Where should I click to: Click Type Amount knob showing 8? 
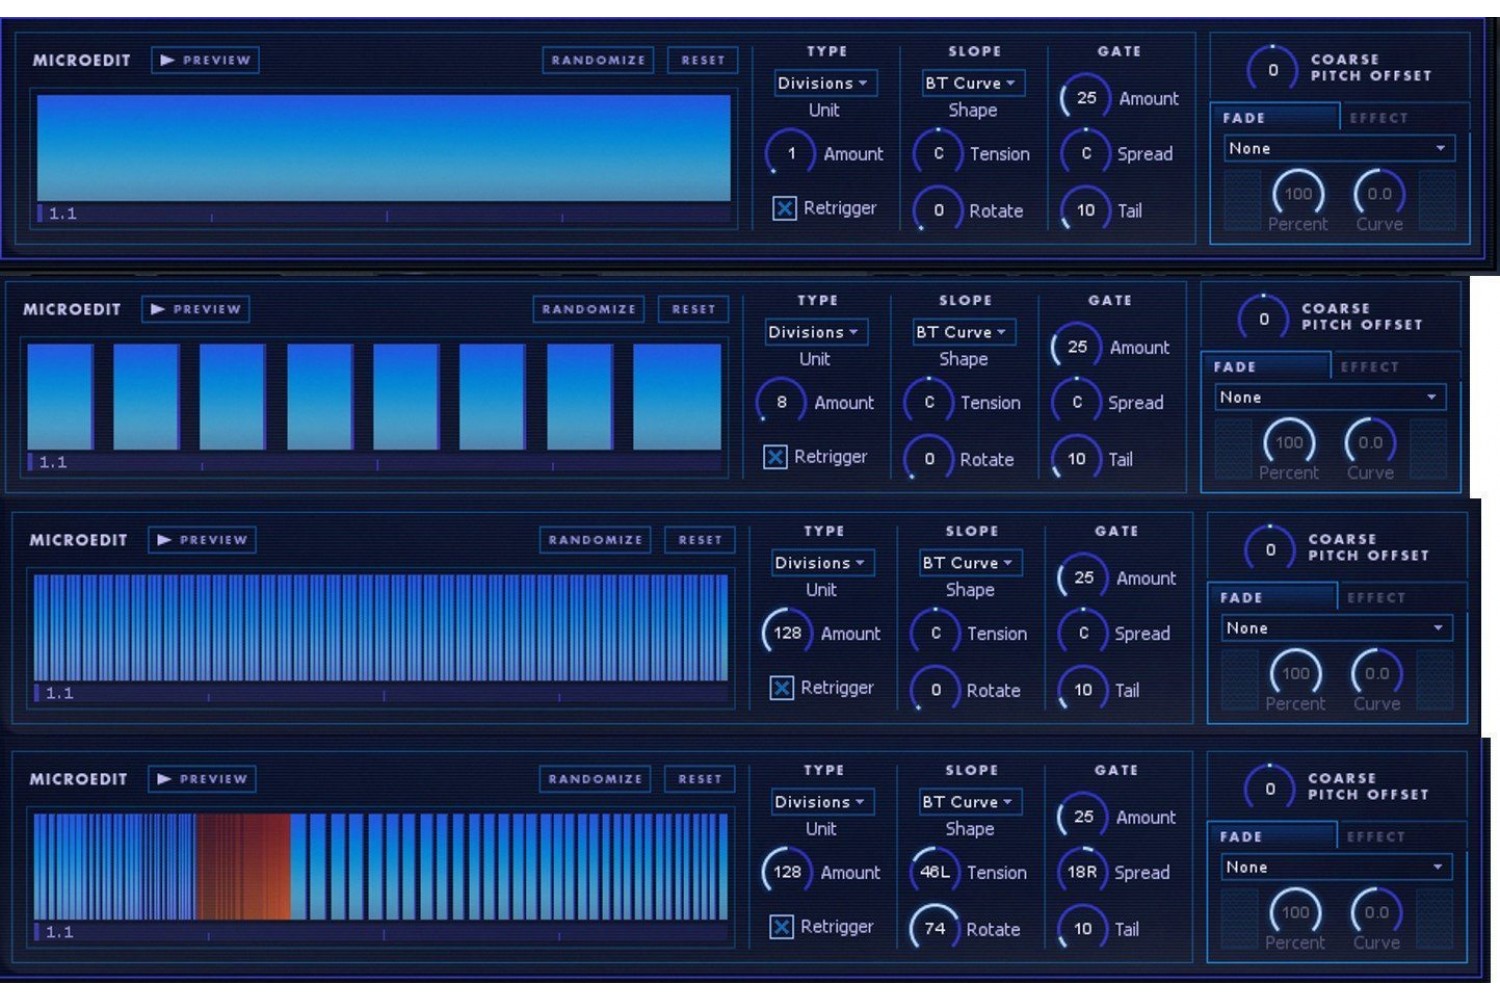781,403
